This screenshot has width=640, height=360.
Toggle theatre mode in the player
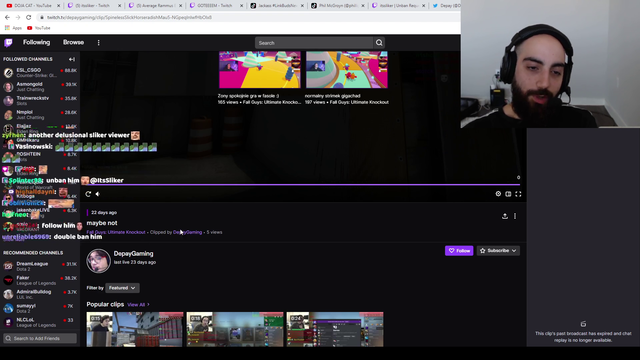[508, 194]
